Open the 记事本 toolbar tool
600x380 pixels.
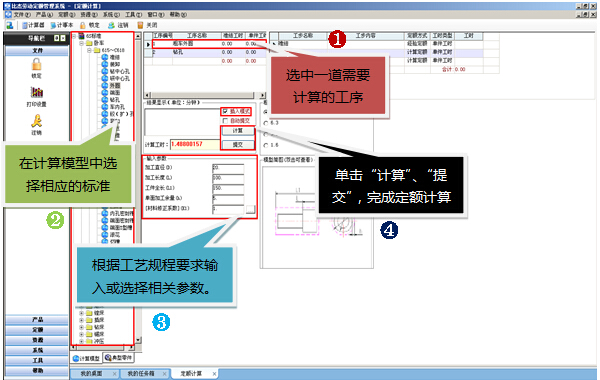(x=61, y=25)
